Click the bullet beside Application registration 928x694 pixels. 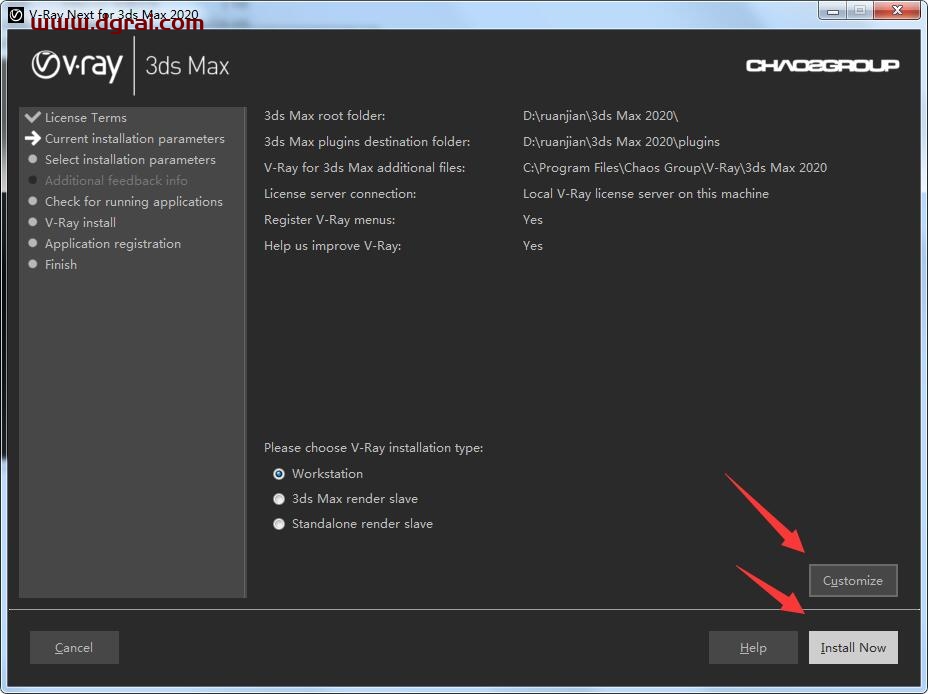point(33,243)
